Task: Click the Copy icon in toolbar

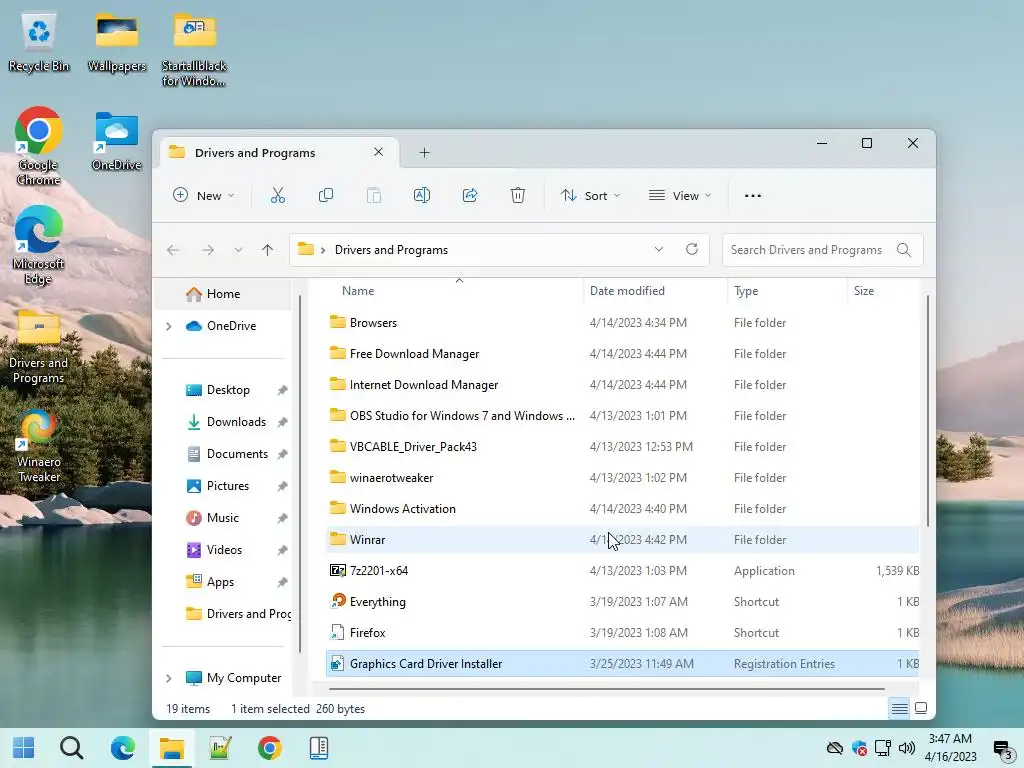Action: coord(325,195)
